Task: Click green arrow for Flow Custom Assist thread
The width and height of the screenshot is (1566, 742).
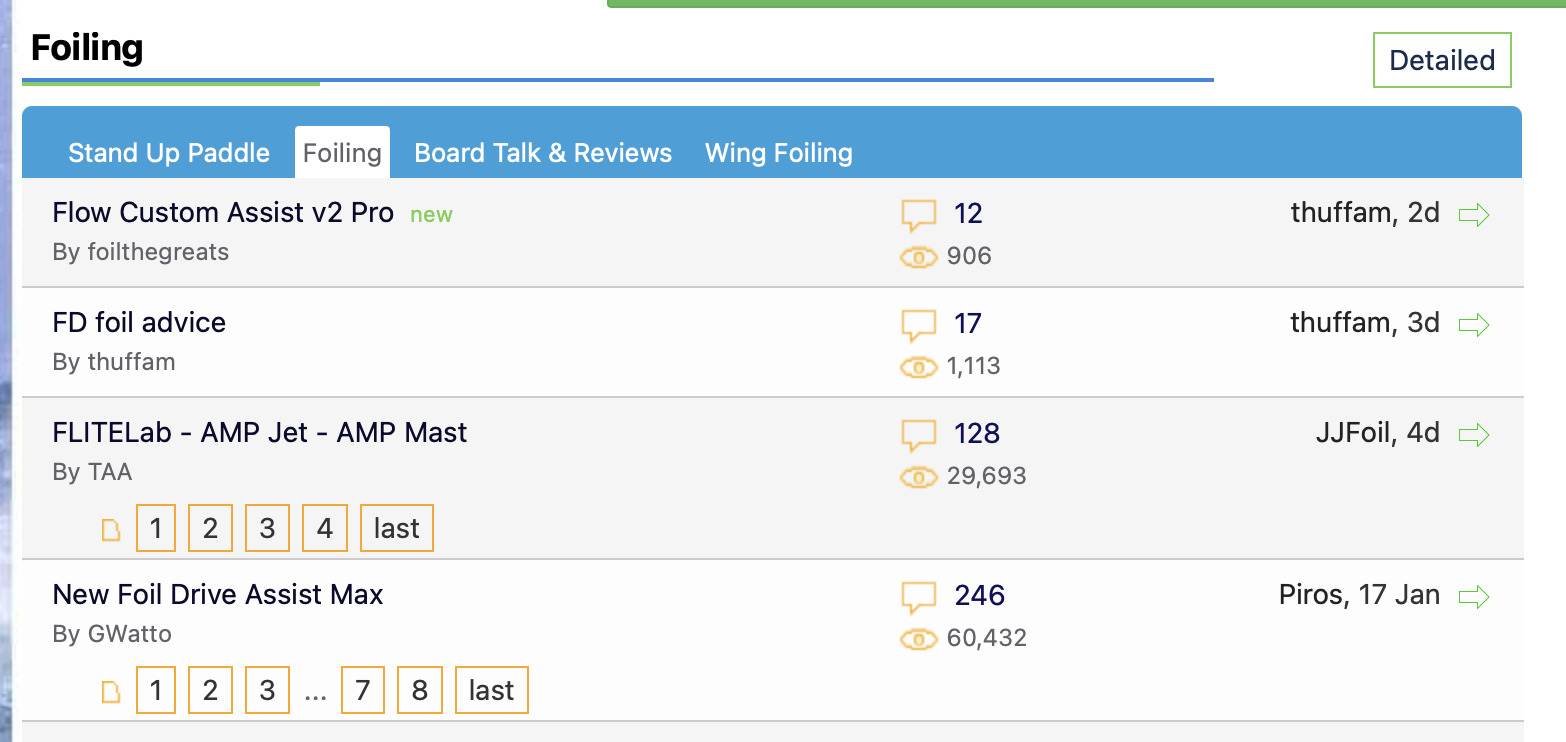Action: pos(1474,214)
